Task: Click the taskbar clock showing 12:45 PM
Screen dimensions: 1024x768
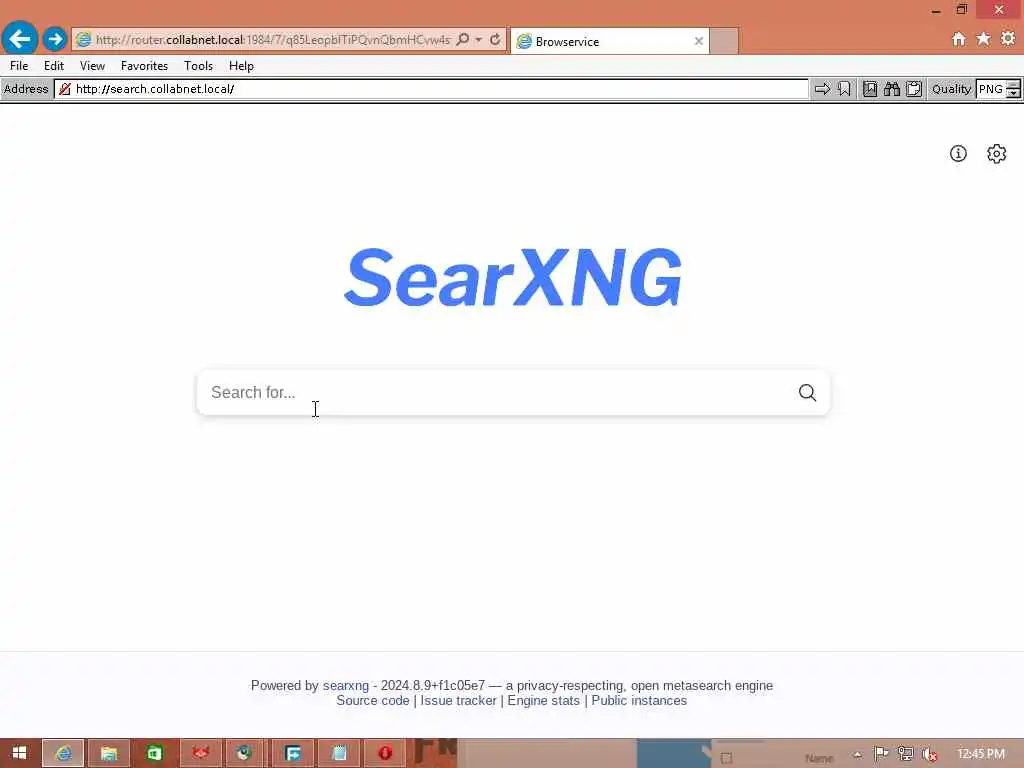Action: [x=981, y=754]
